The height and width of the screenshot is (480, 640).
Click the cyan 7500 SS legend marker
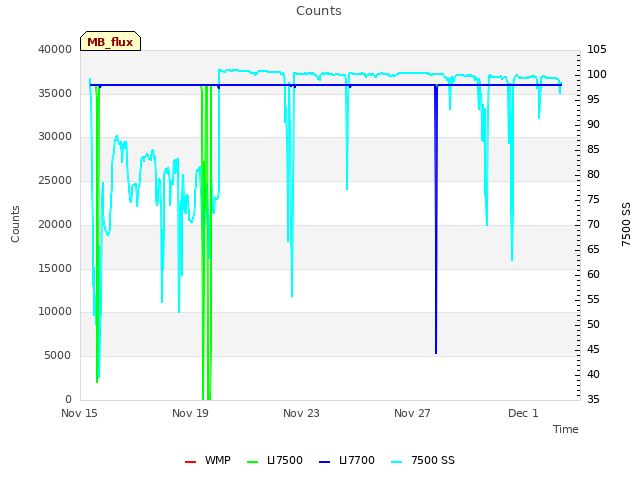tap(397, 462)
